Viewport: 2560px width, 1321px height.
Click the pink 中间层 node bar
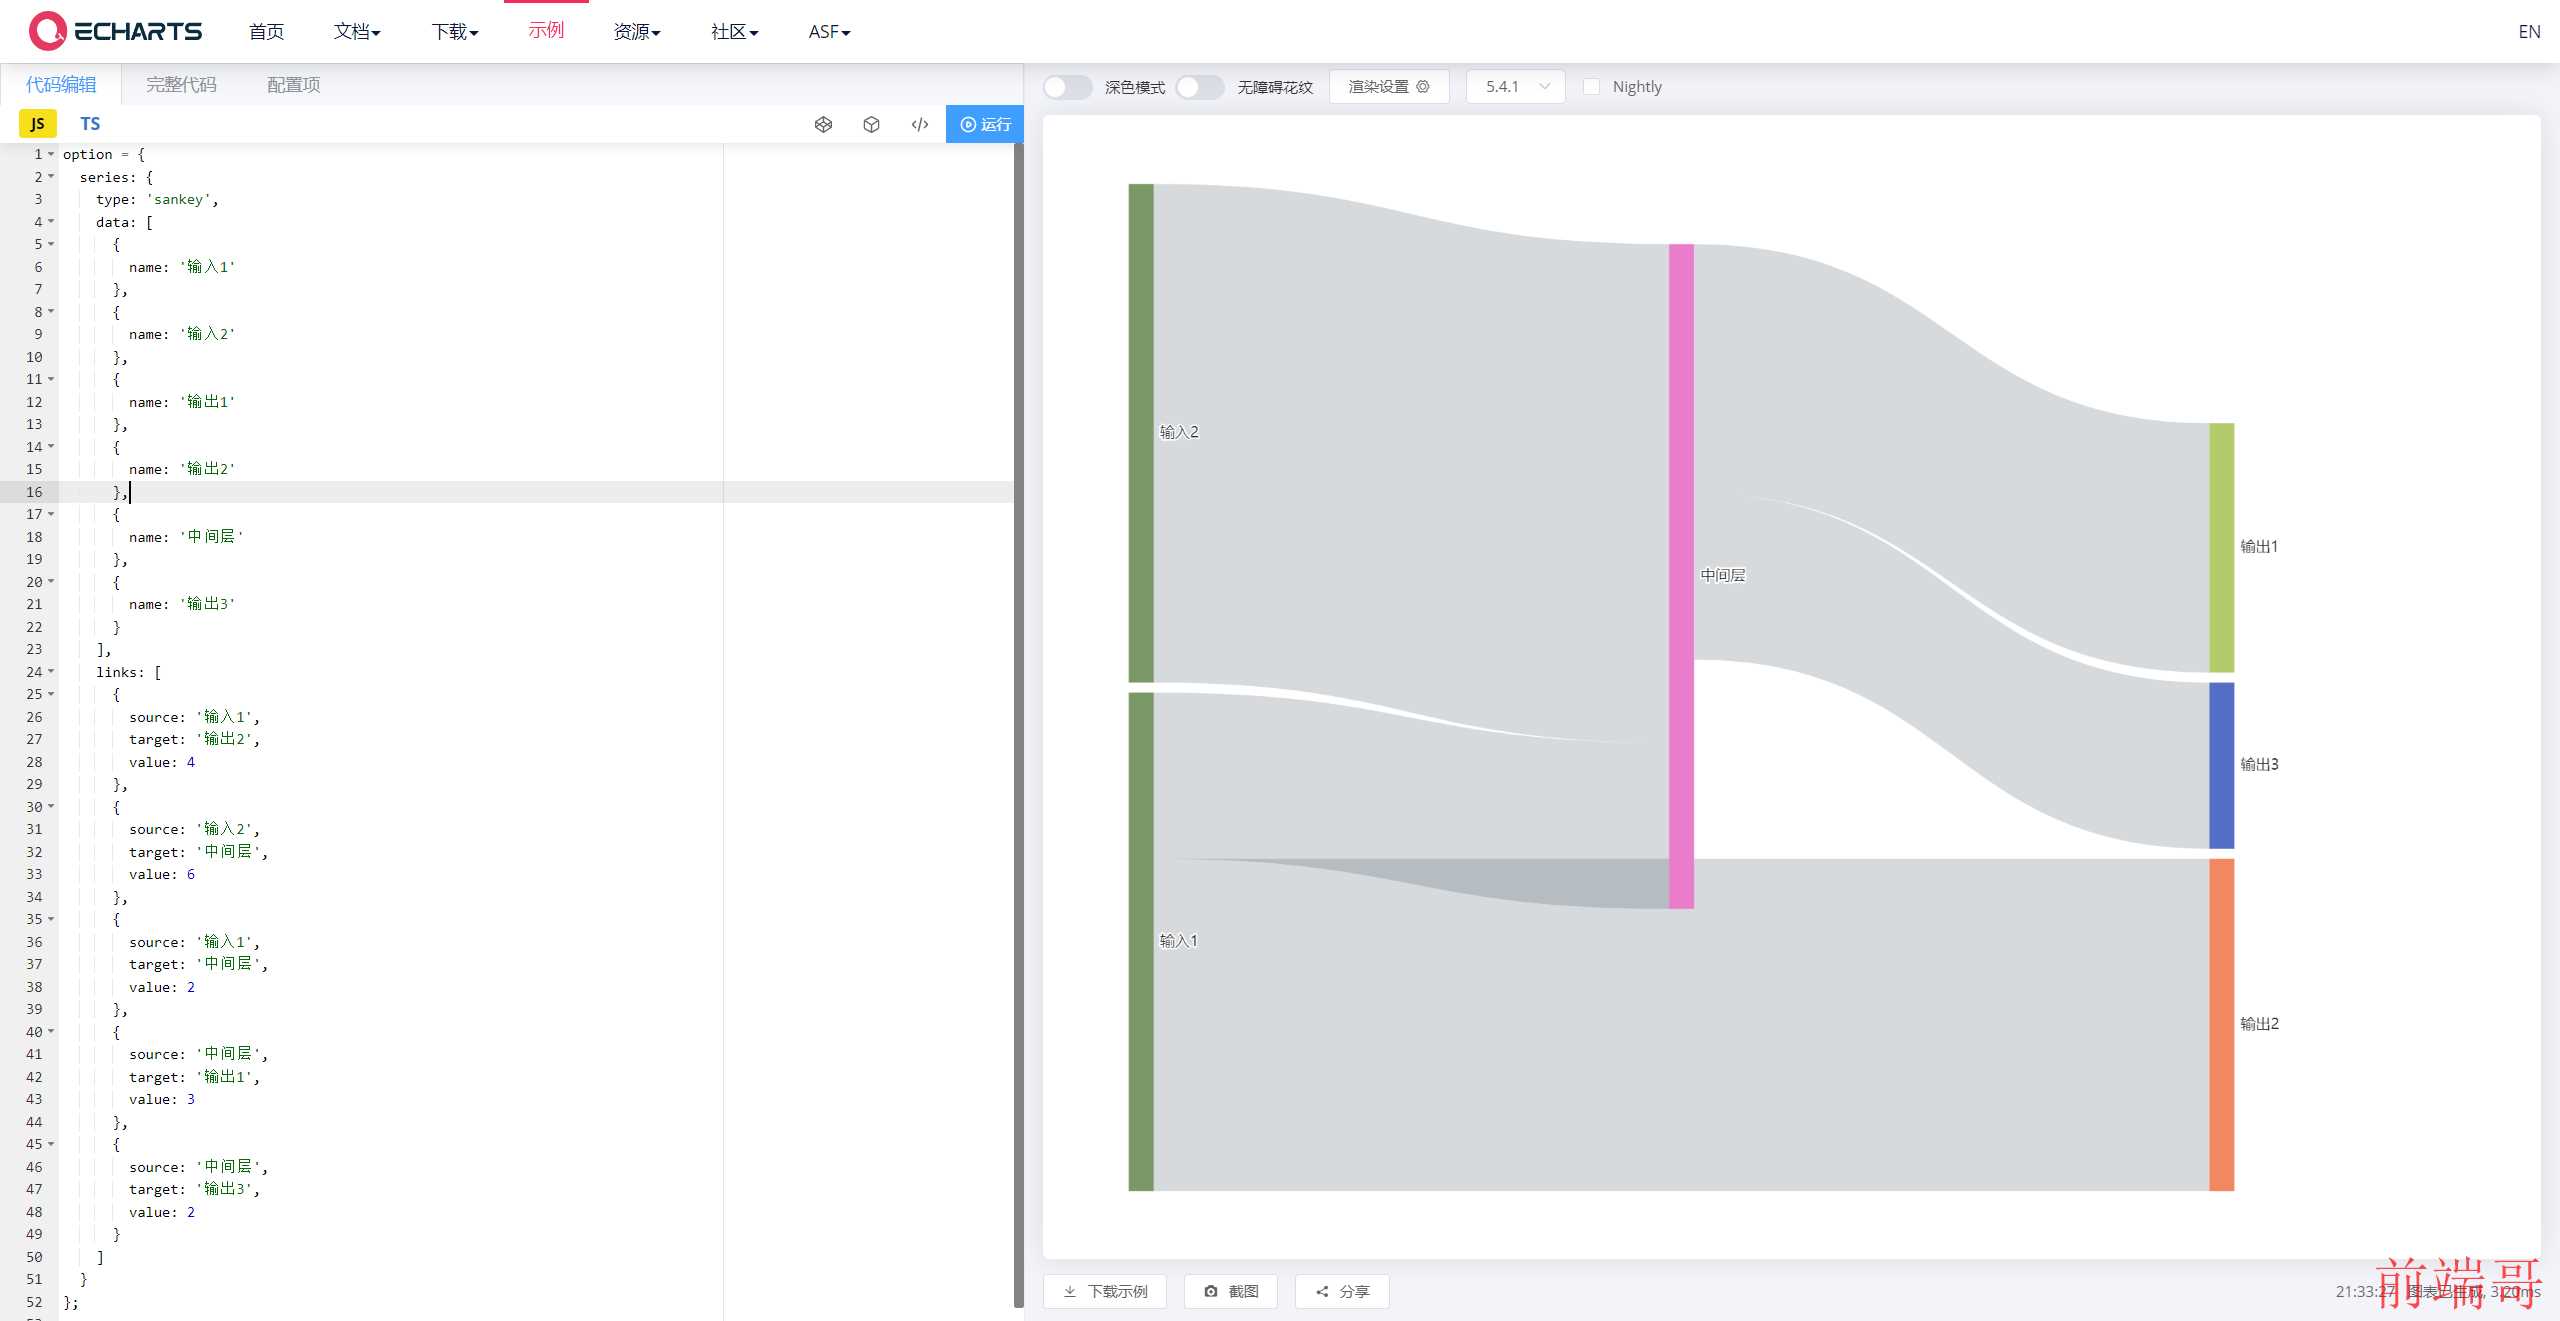[x=1681, y=576]
